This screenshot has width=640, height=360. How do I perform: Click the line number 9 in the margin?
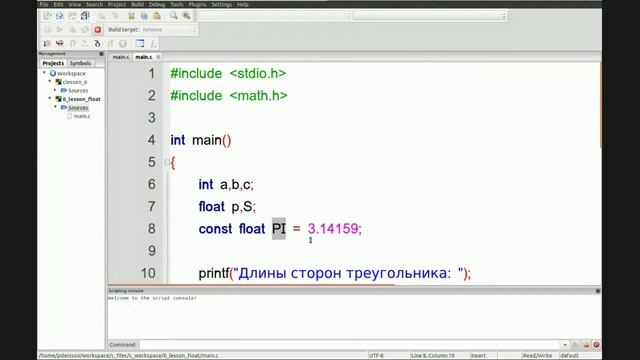pos(151,251)
